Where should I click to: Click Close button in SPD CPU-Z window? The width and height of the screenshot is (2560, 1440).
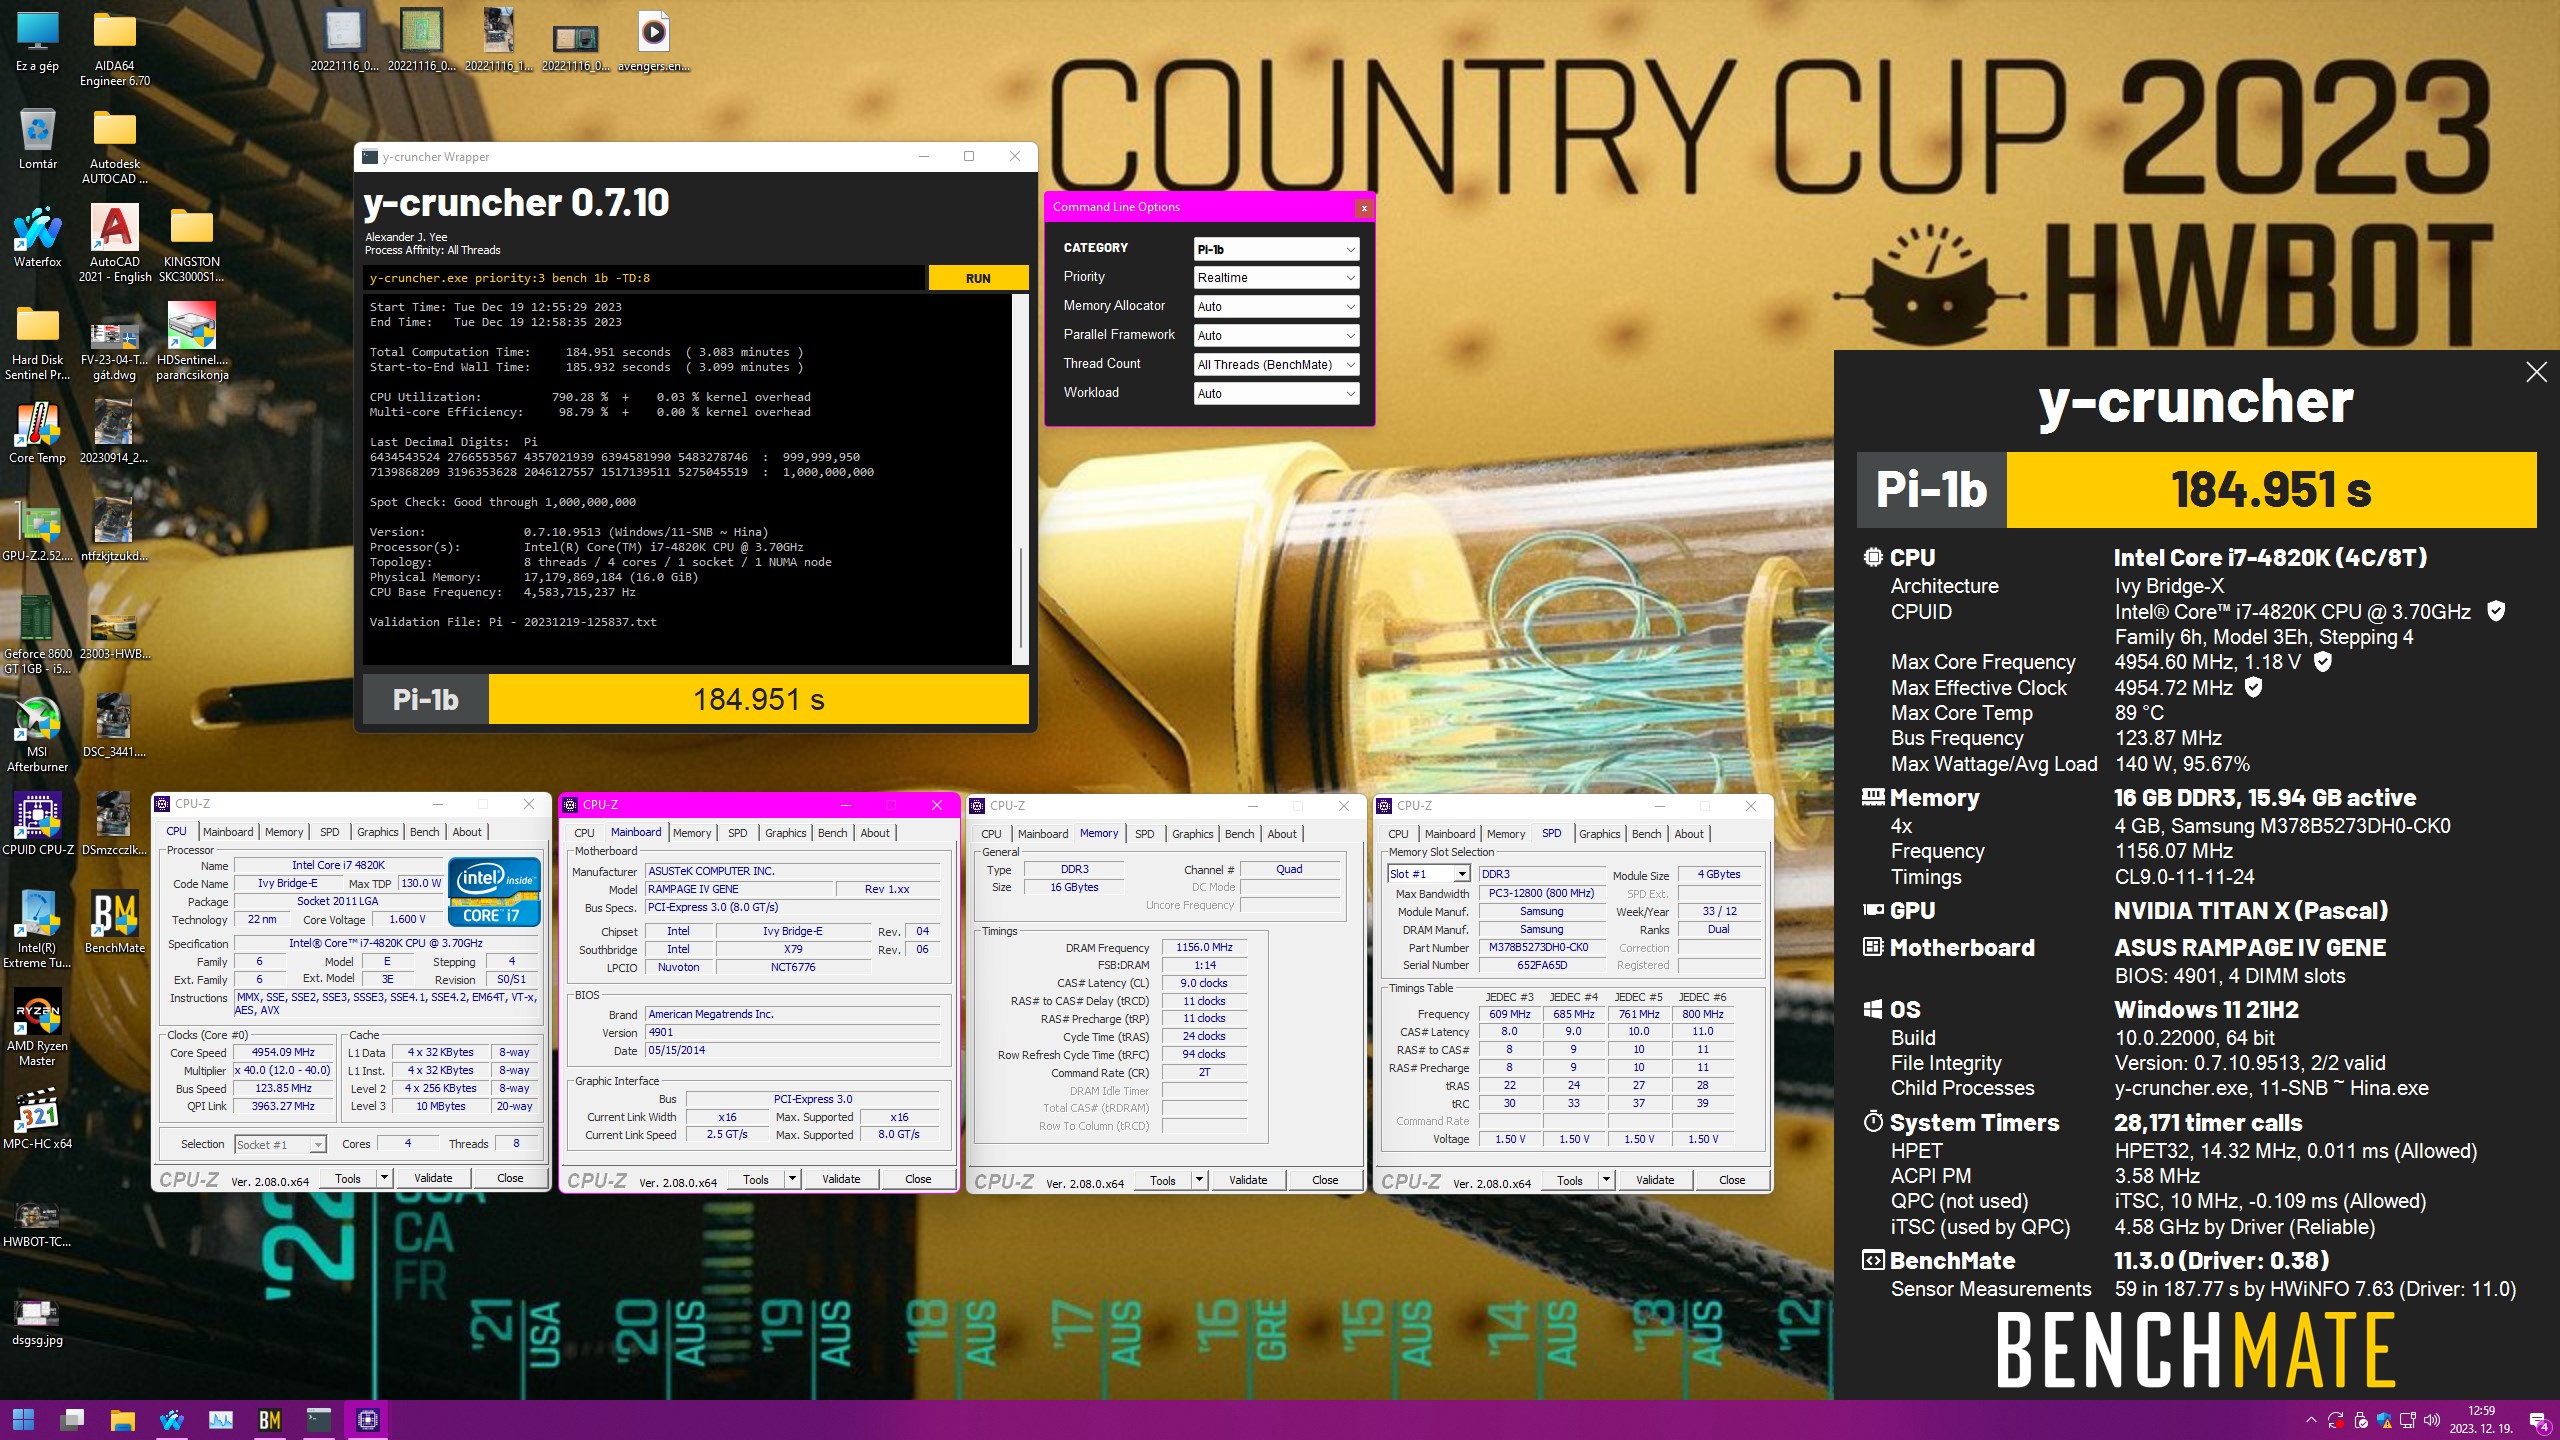[x=1732, y=1181]
